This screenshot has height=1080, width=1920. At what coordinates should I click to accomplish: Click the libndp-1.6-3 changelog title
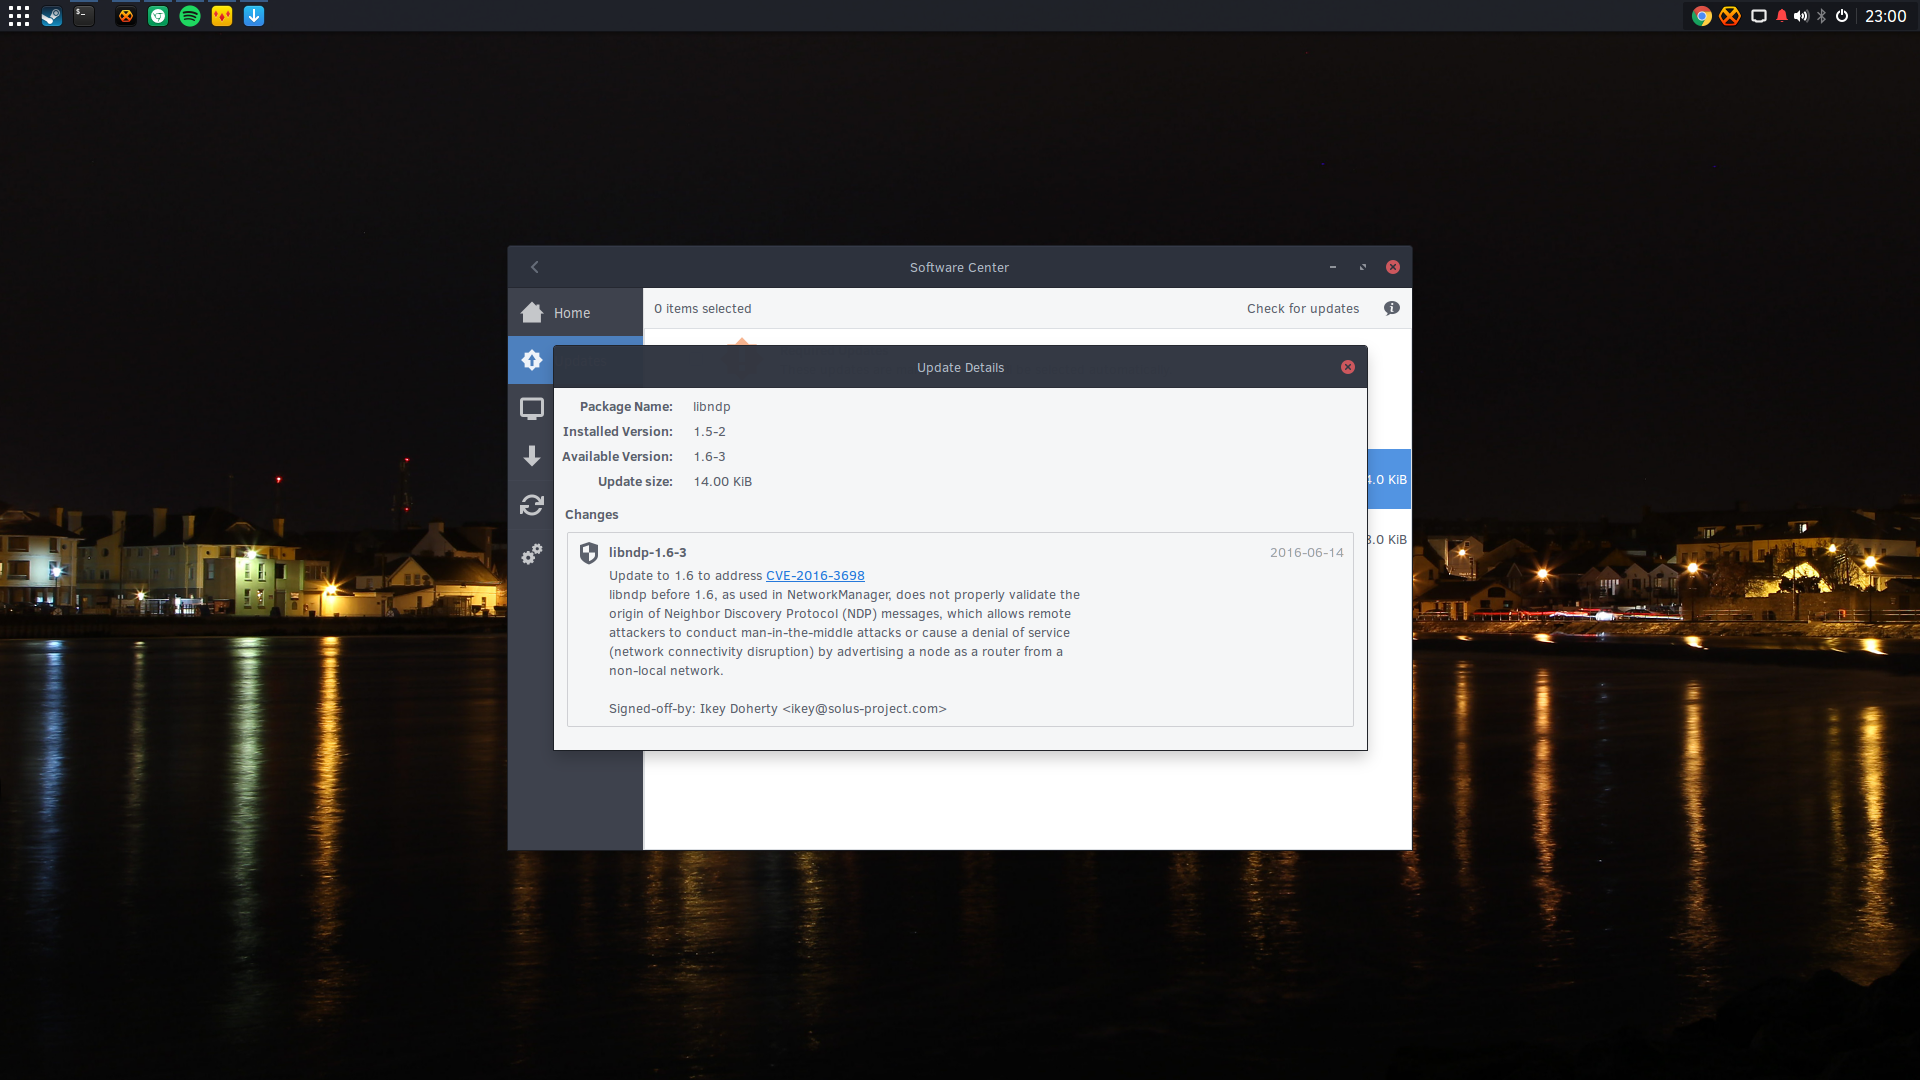pyautogui.click(x=647, y=552)
